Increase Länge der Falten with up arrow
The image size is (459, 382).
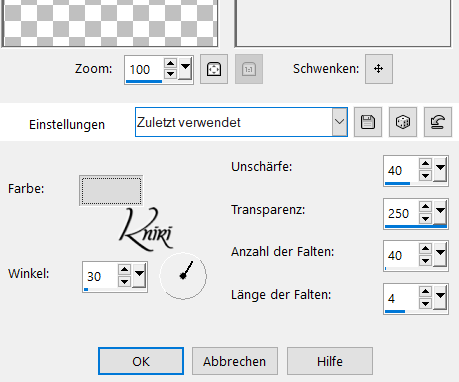426,292
